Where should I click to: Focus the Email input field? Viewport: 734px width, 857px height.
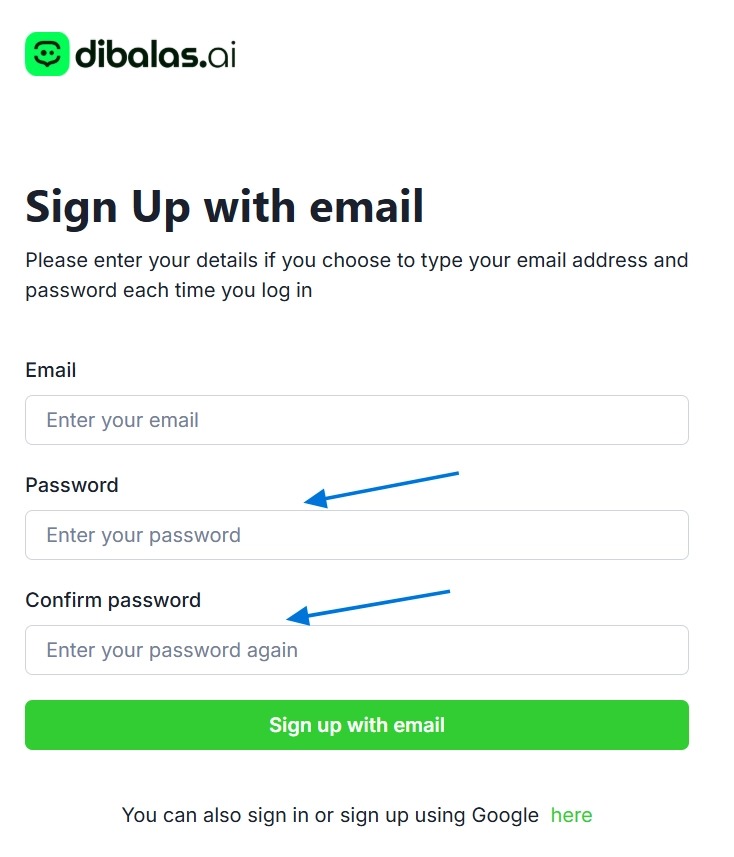pos(356,420)
